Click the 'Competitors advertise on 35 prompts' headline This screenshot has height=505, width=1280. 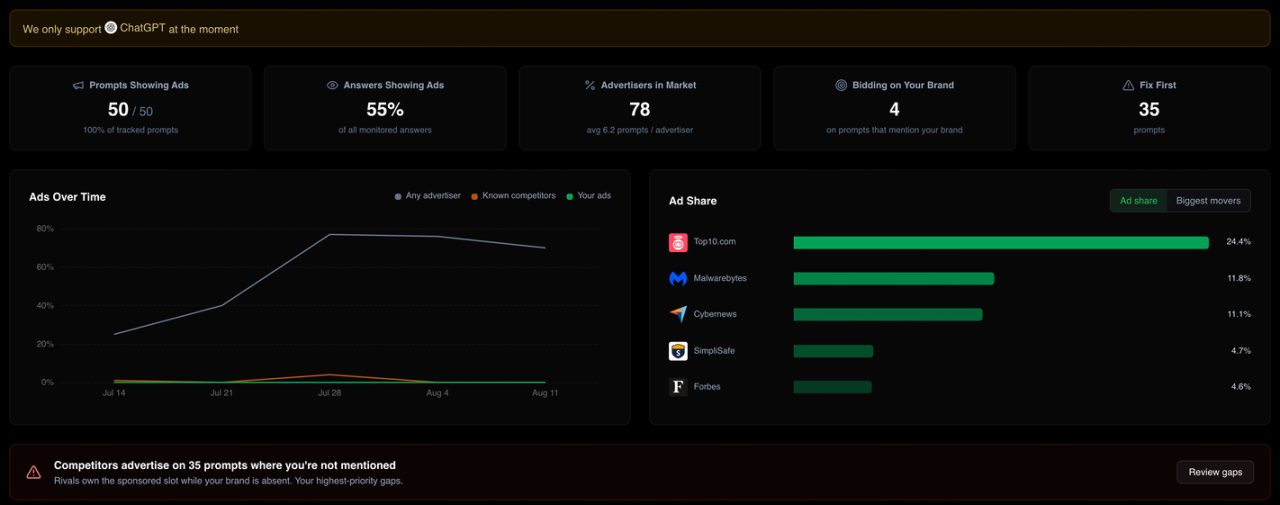click(225, 465)
